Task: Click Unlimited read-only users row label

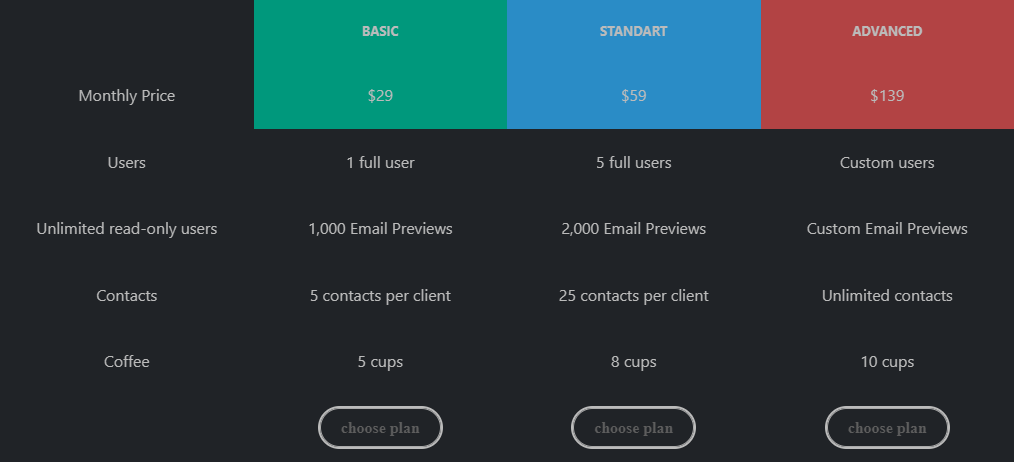Action: pos(127,229)
